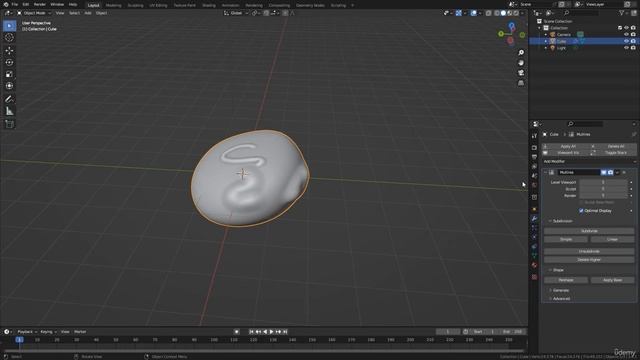Click the Camera object icon in outliner
Screen dimensions: 640x360
pos(553,35)
